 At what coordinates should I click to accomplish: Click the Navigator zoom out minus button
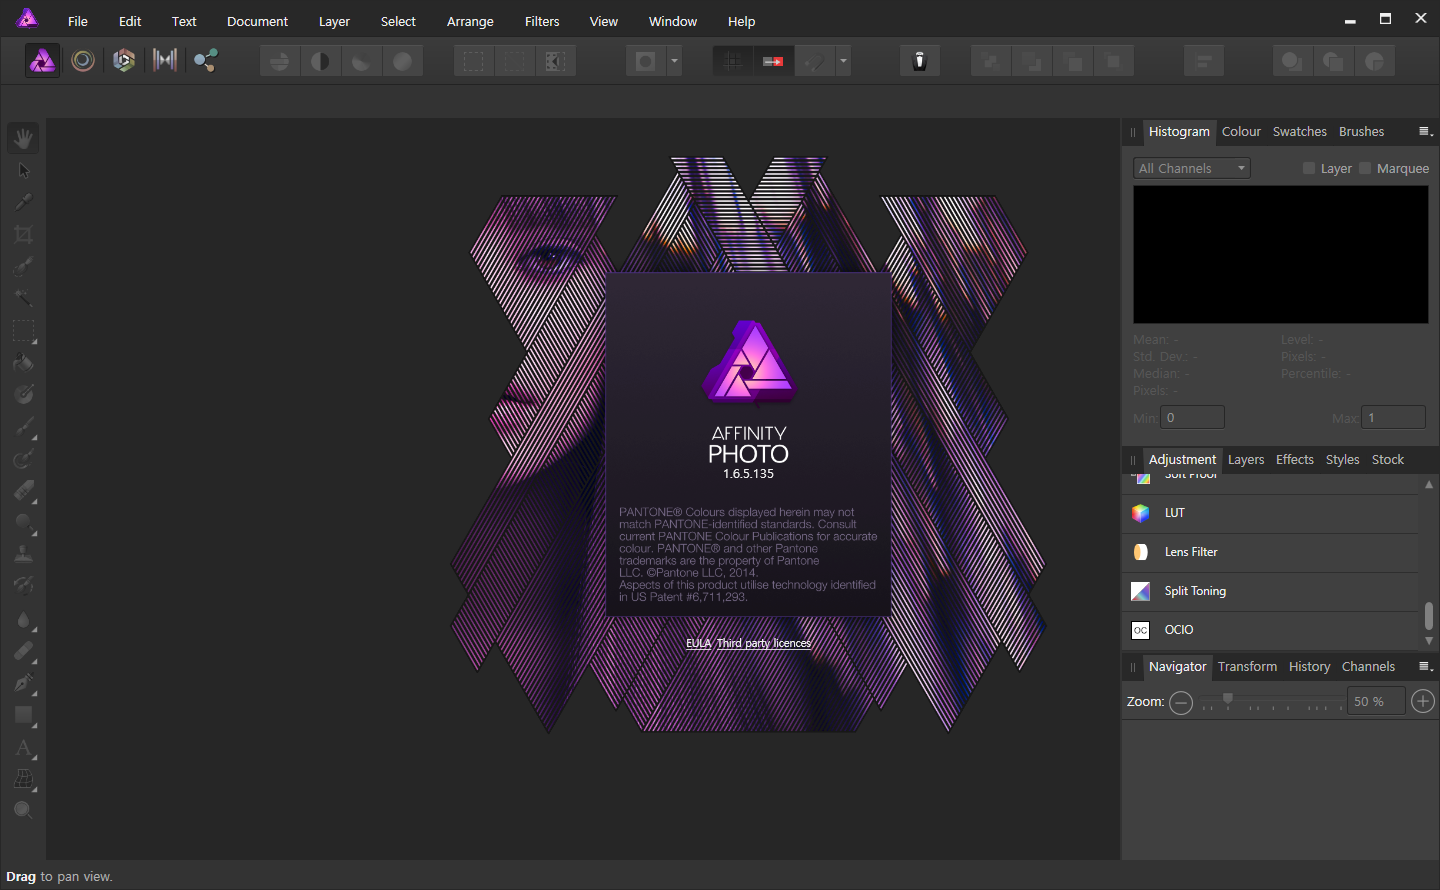pyautogui.click(x=1181, y=702)
